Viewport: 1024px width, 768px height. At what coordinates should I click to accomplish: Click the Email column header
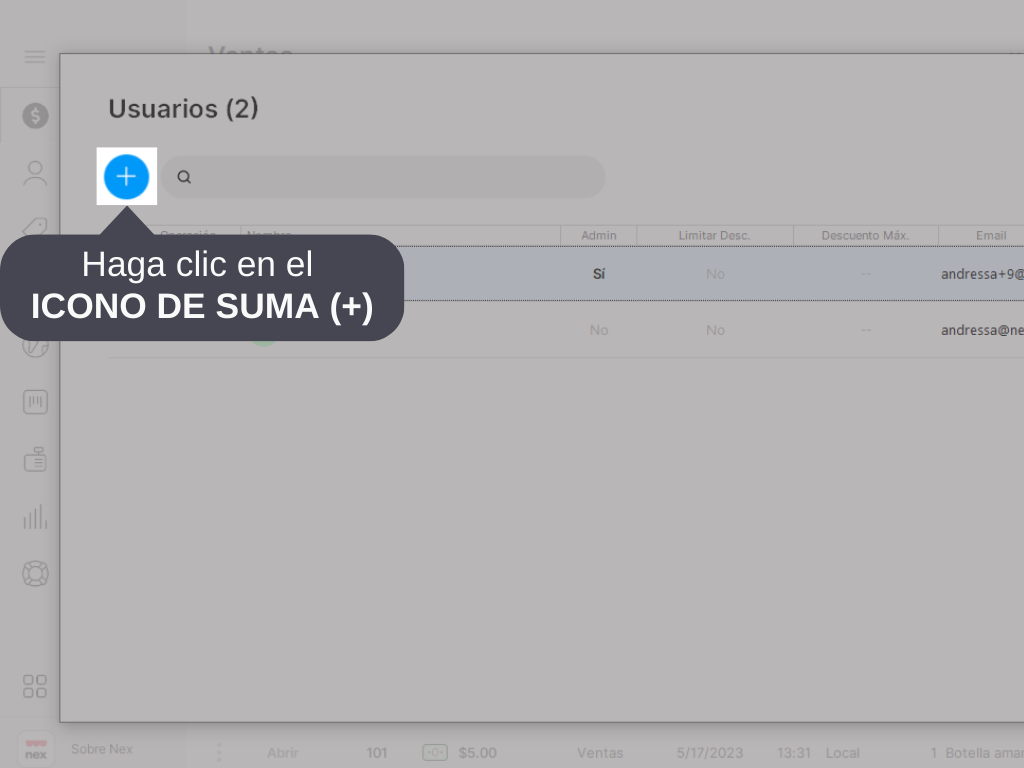coord(990,235)
